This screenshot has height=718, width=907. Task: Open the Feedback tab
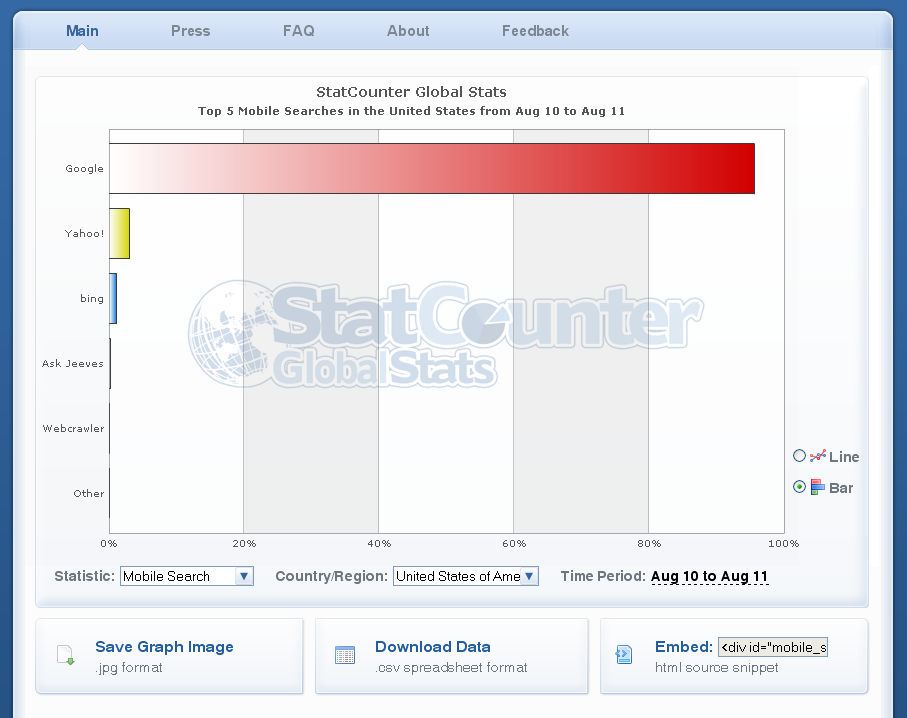point(535,31)
